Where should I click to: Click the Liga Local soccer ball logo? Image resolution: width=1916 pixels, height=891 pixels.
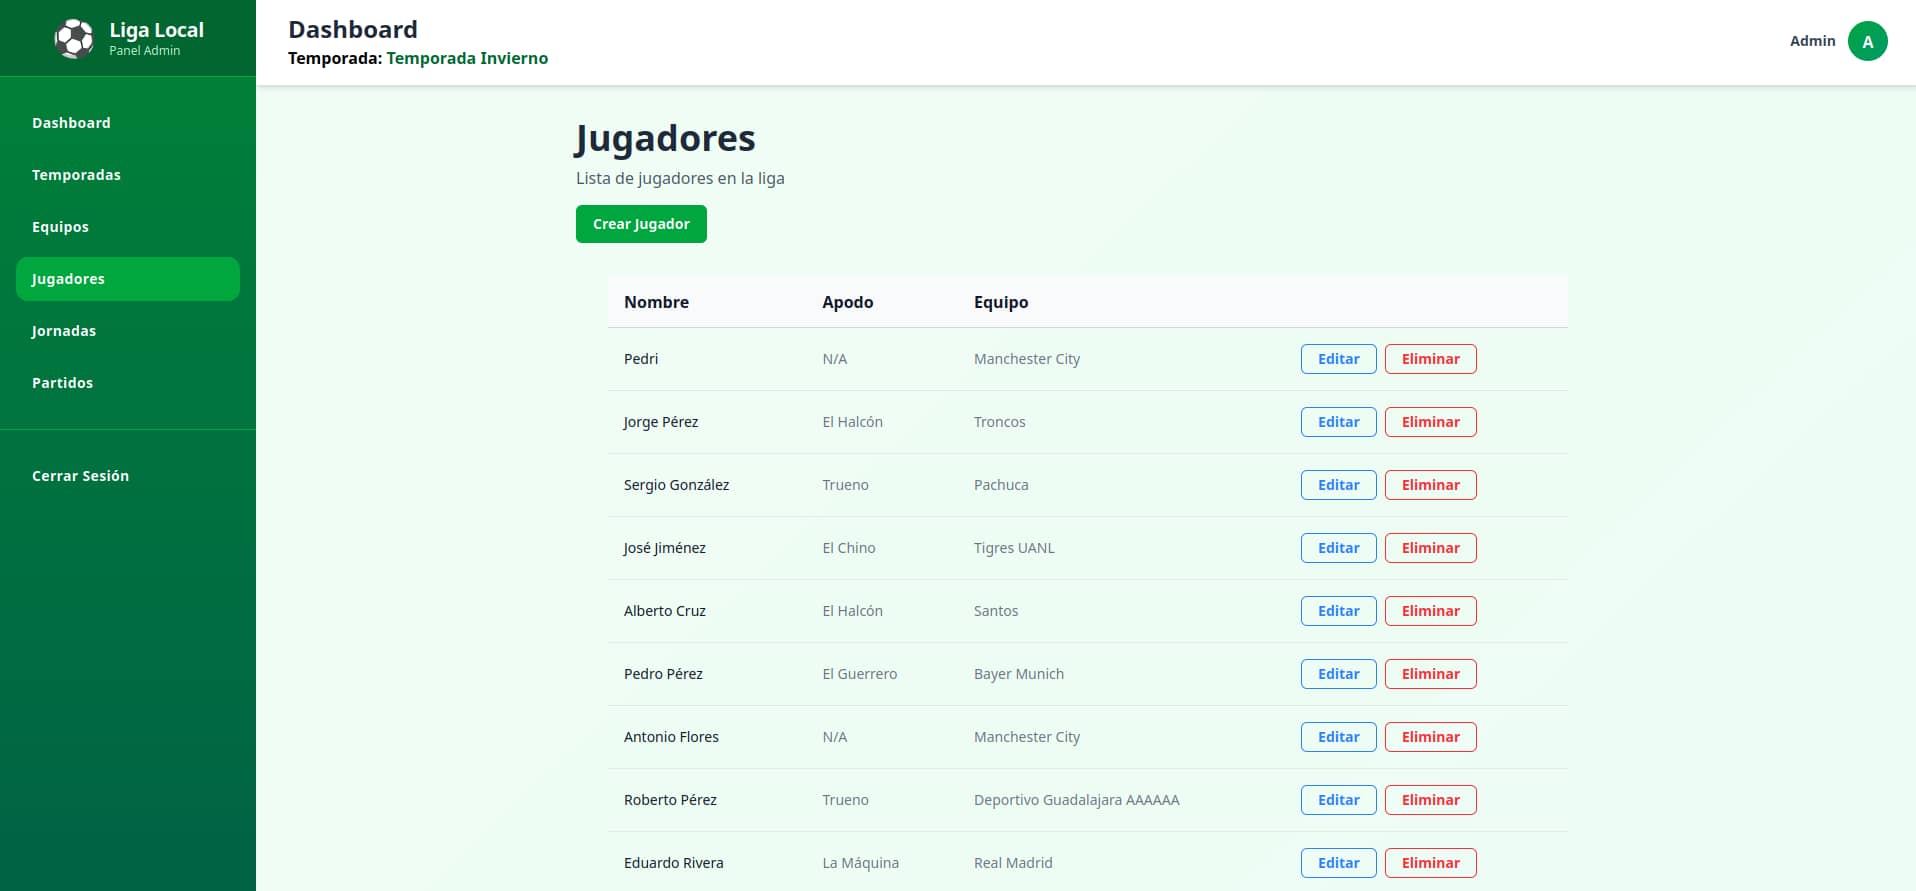74,39
